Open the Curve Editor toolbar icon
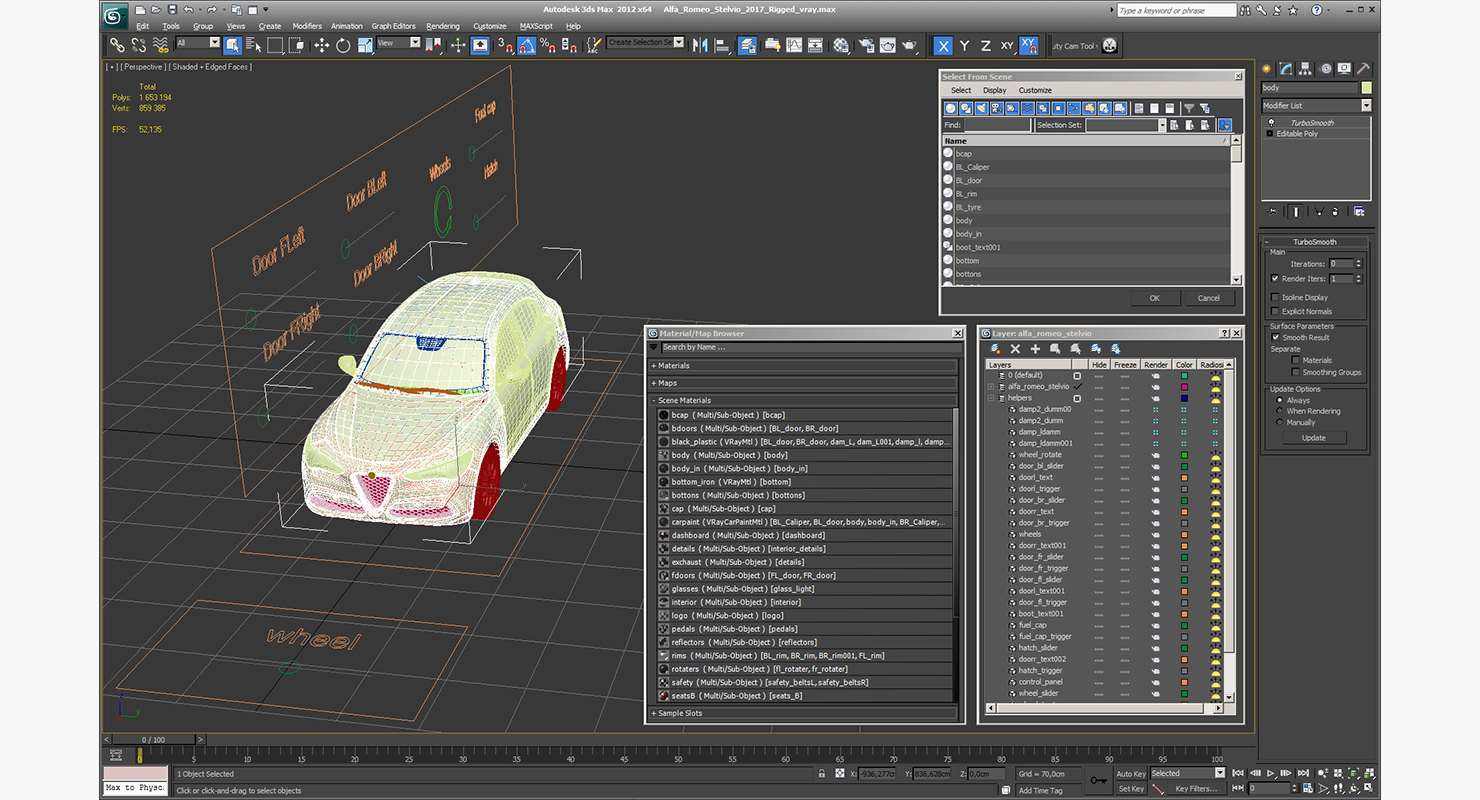Screen dimensions: 1480x800 (794, 45)
